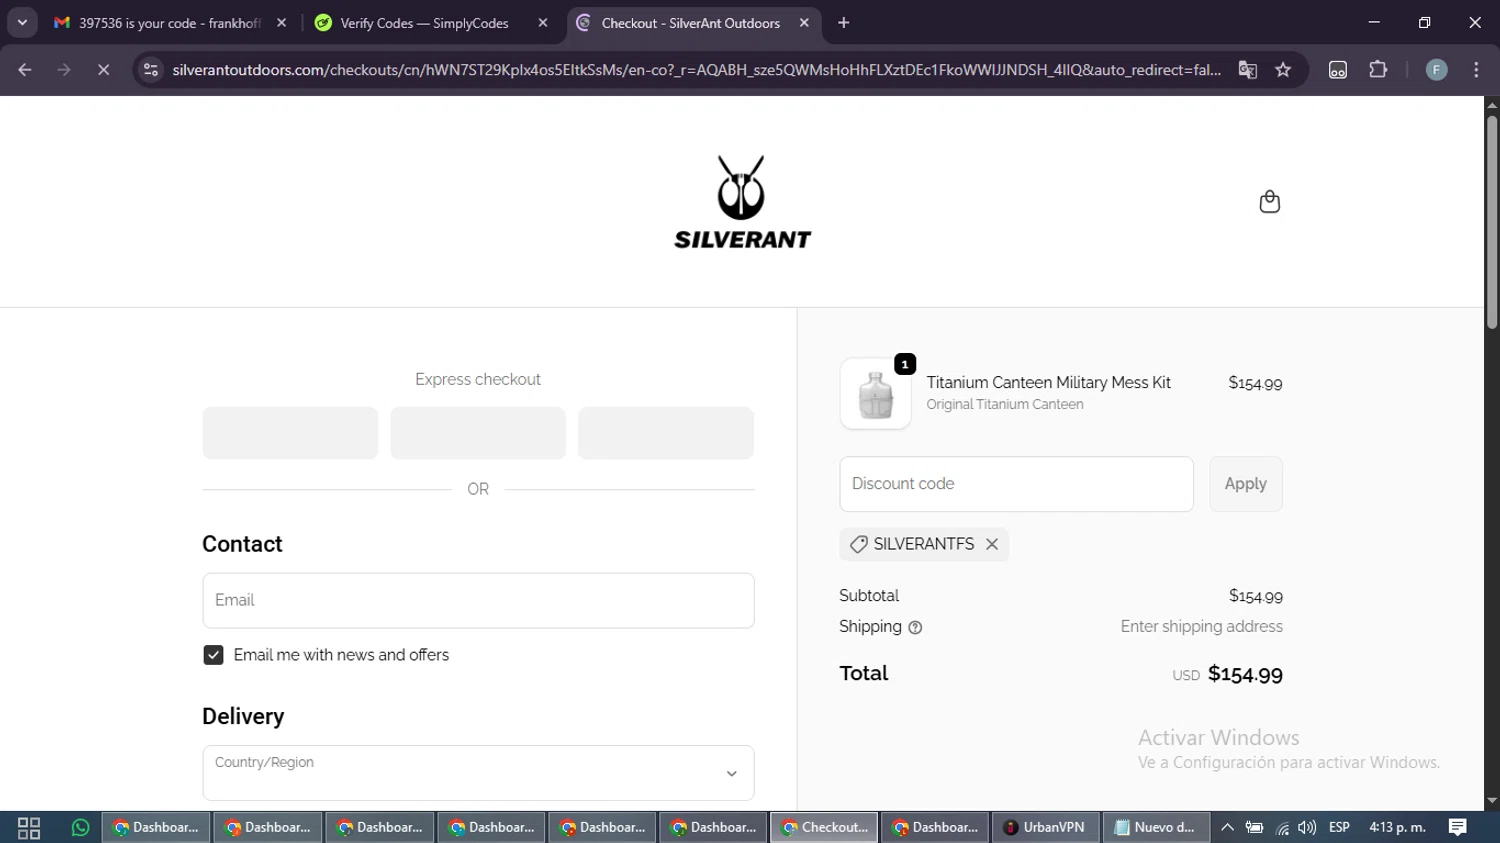The height and width of the screenshot is (843, 1500).
Task: Open the tab search dropdown arrow
Action: 22,22
